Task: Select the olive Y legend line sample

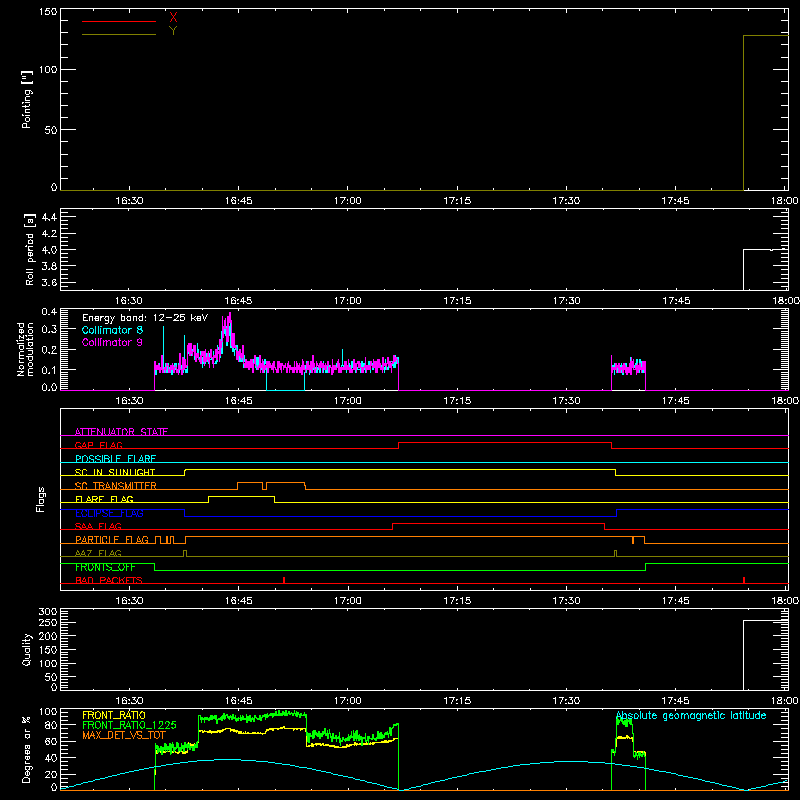Action: [x=119, y=34]
